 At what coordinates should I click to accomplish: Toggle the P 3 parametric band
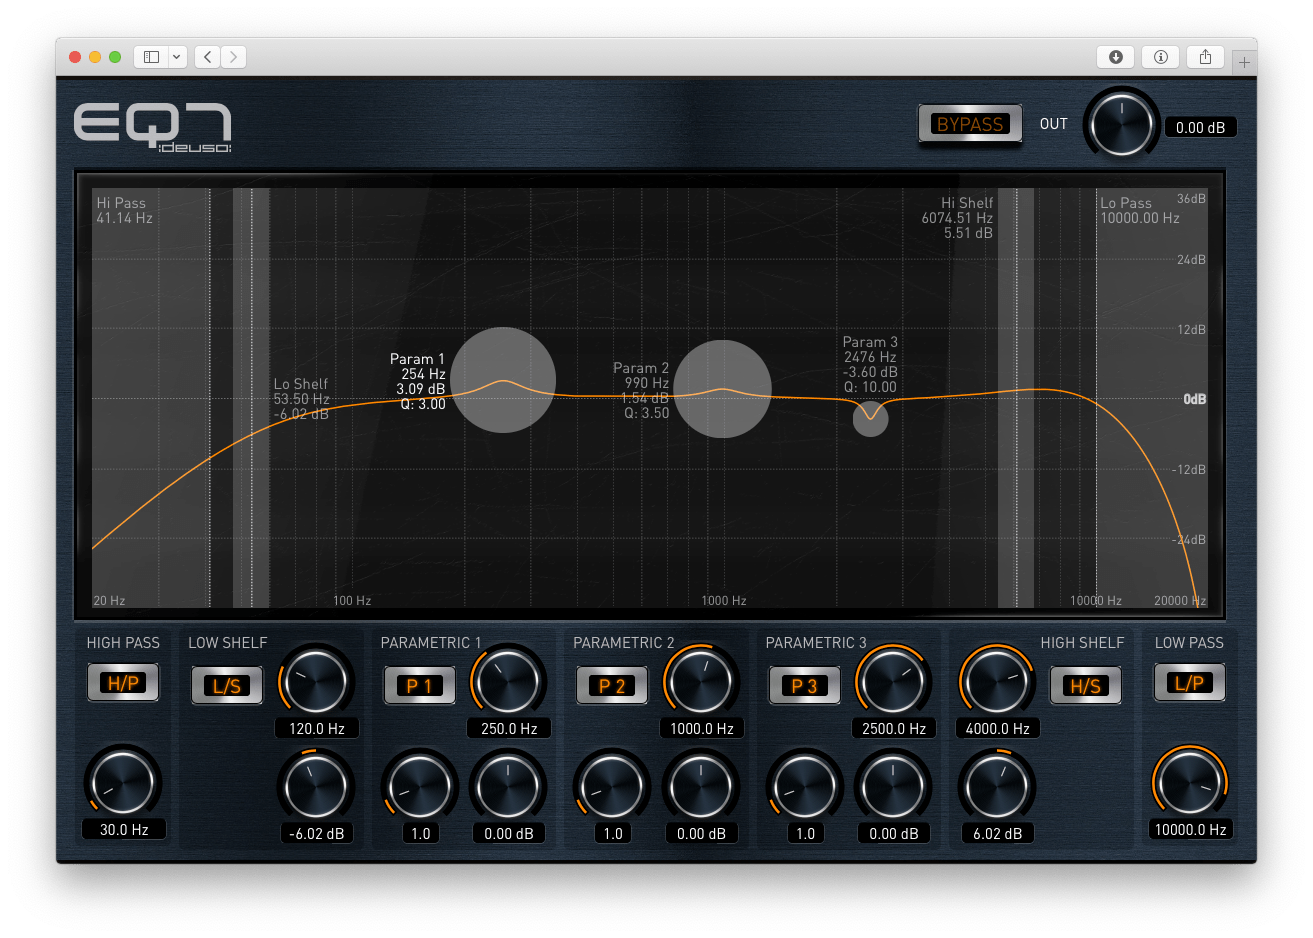pyautogui.click(x=804, y=686)
